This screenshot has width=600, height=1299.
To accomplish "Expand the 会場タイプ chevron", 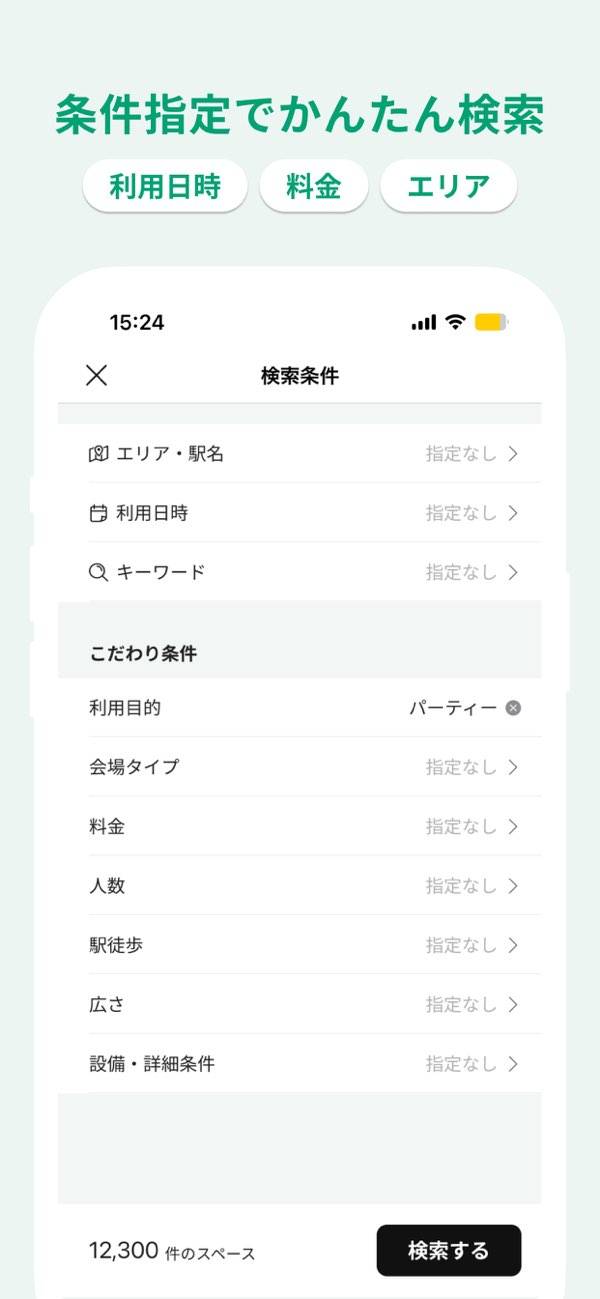I will (513, 767).
